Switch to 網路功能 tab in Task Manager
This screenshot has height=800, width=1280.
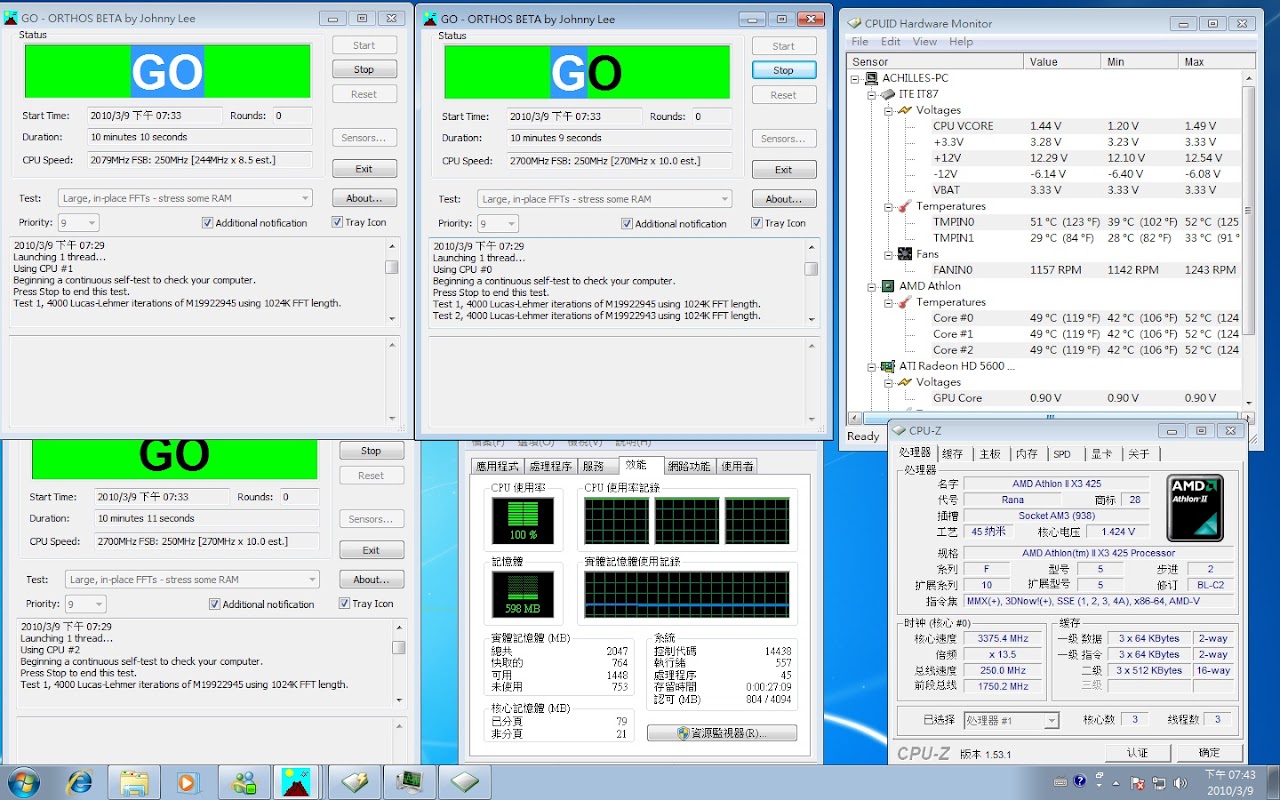[x=689, y=466]
